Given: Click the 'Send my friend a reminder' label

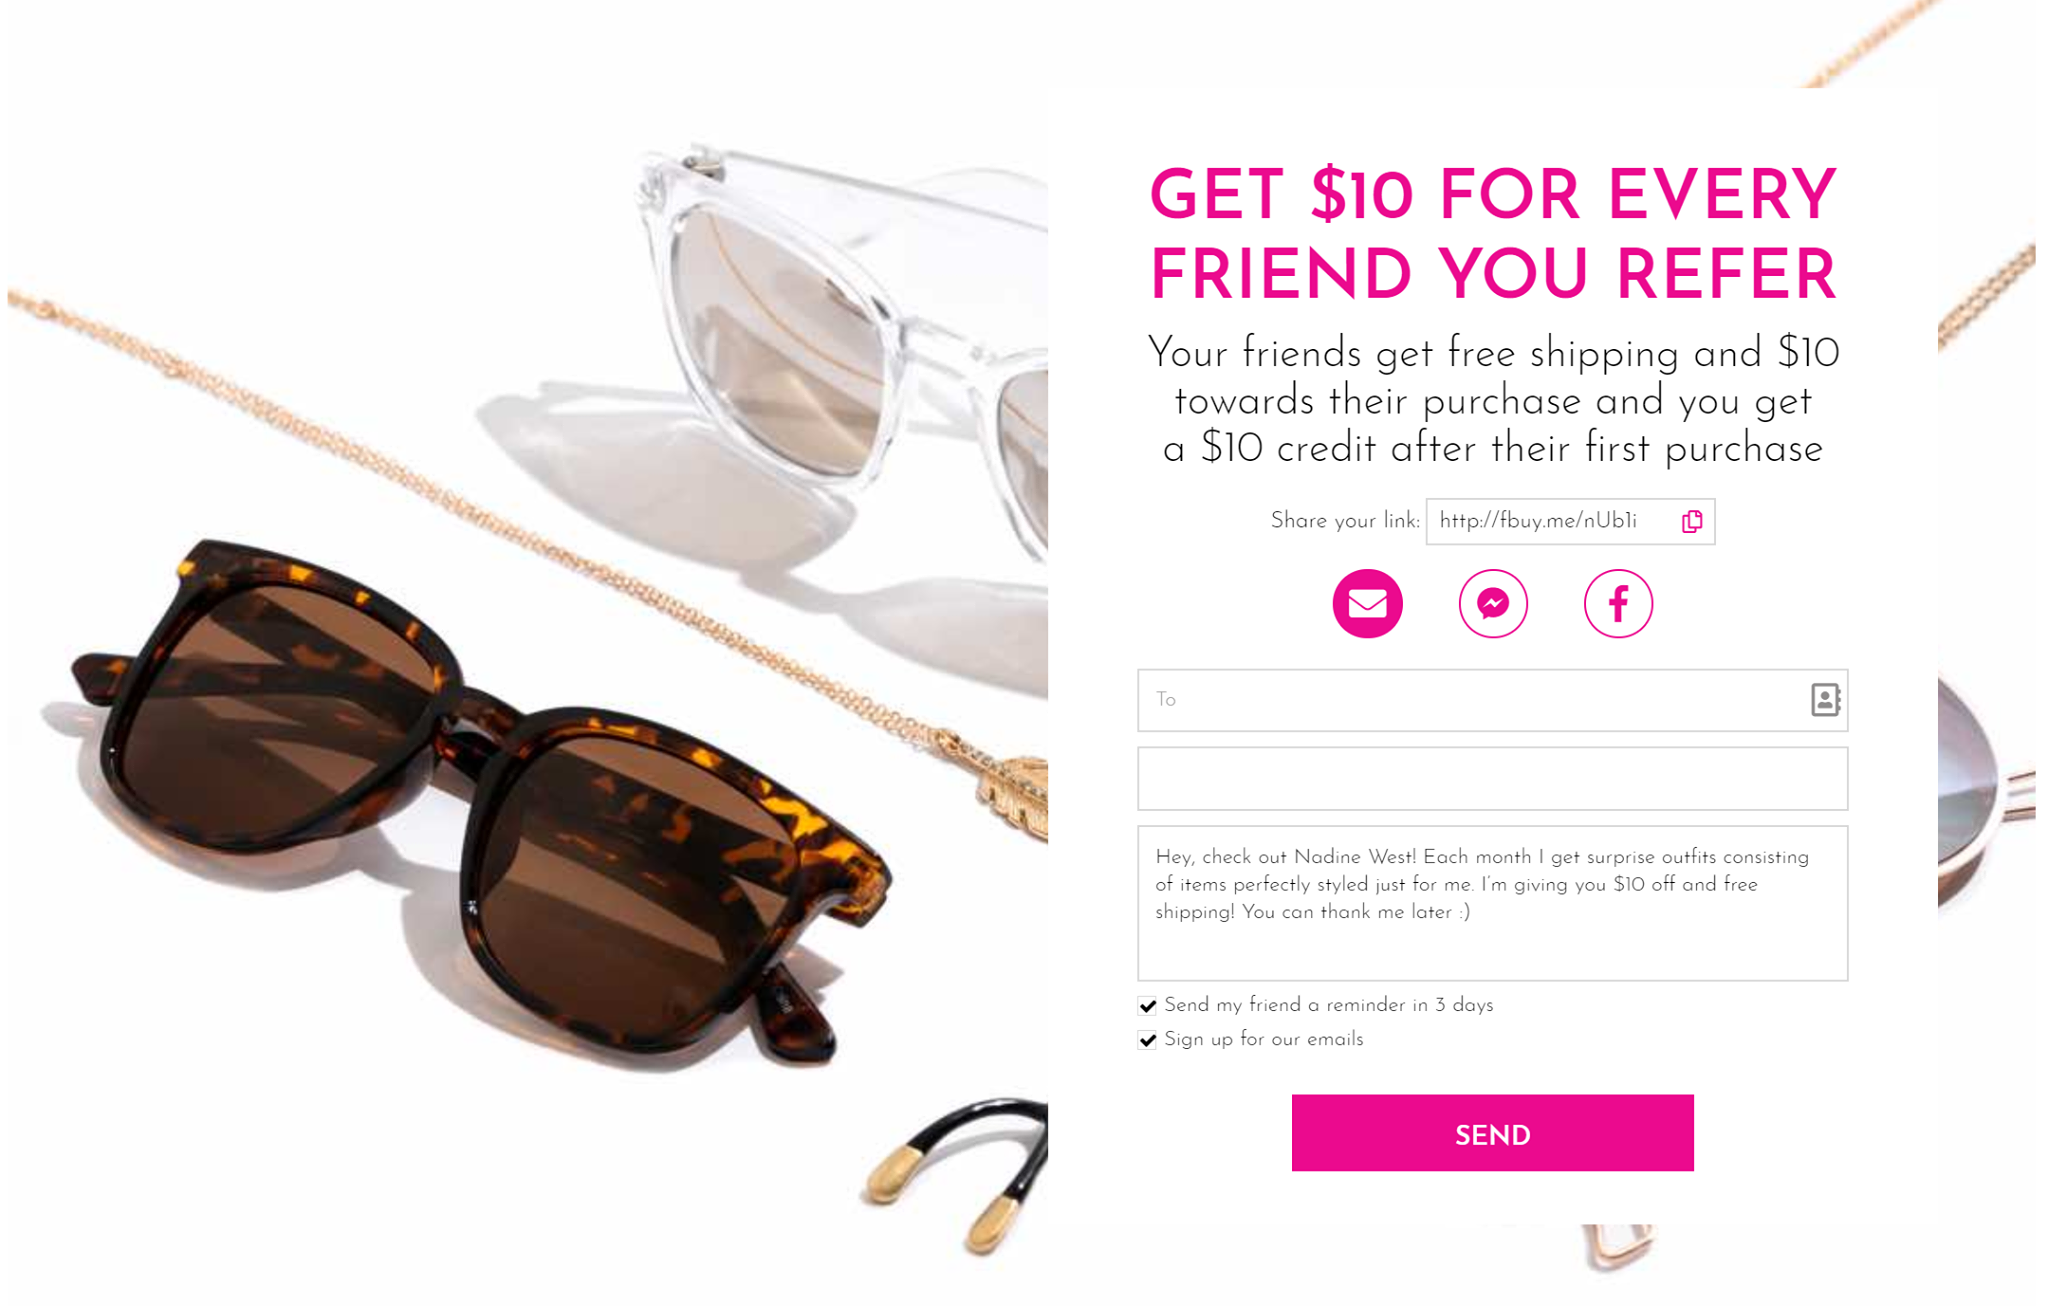Looking at the screenshot, I should click(1328, 1005).
